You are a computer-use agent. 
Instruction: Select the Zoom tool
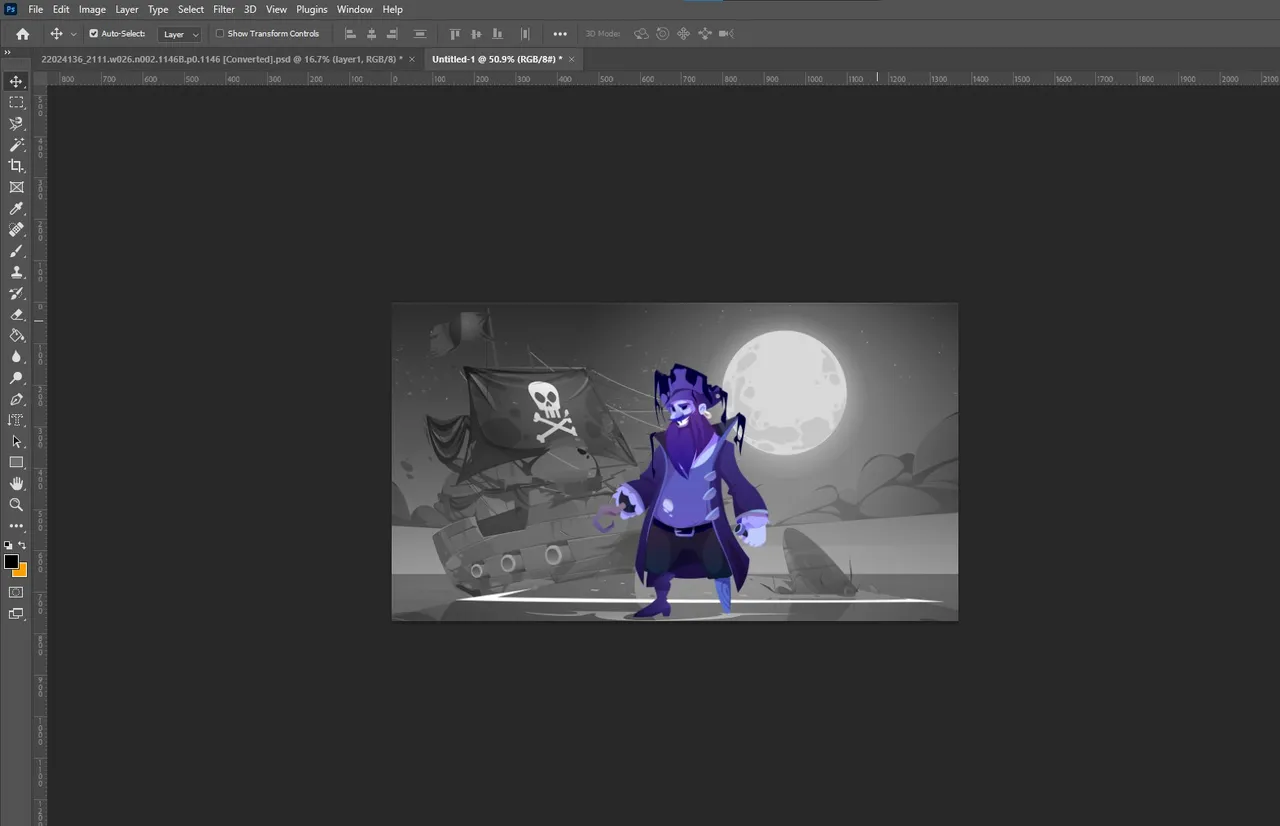(x=16, y=505)
